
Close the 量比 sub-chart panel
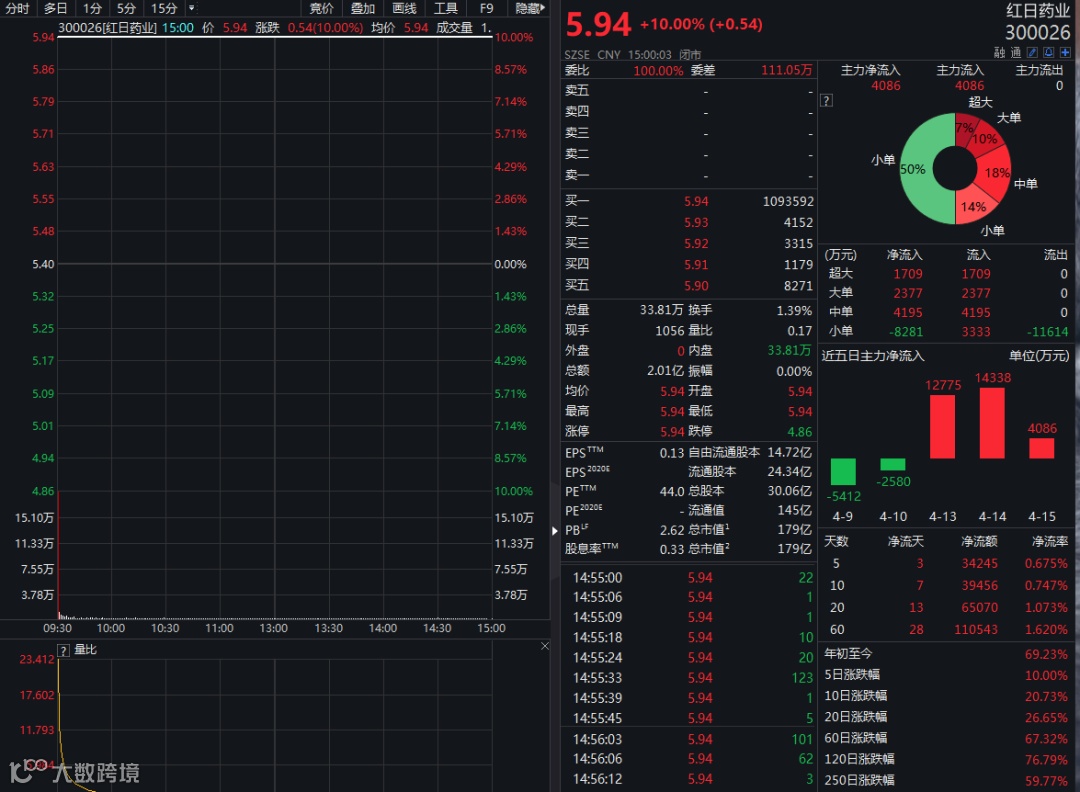coord(545,646)
